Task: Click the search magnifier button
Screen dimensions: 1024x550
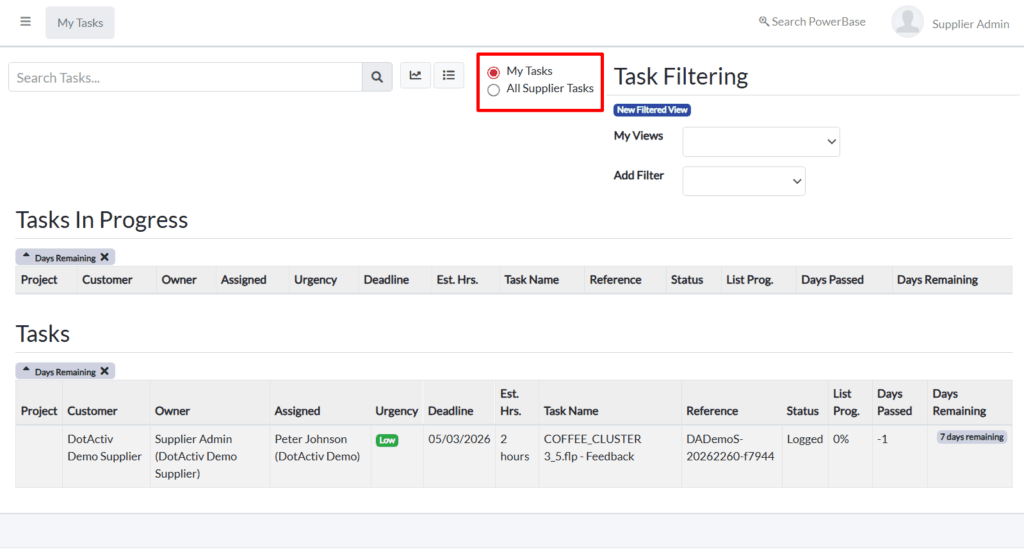Action: pos(377,77)
